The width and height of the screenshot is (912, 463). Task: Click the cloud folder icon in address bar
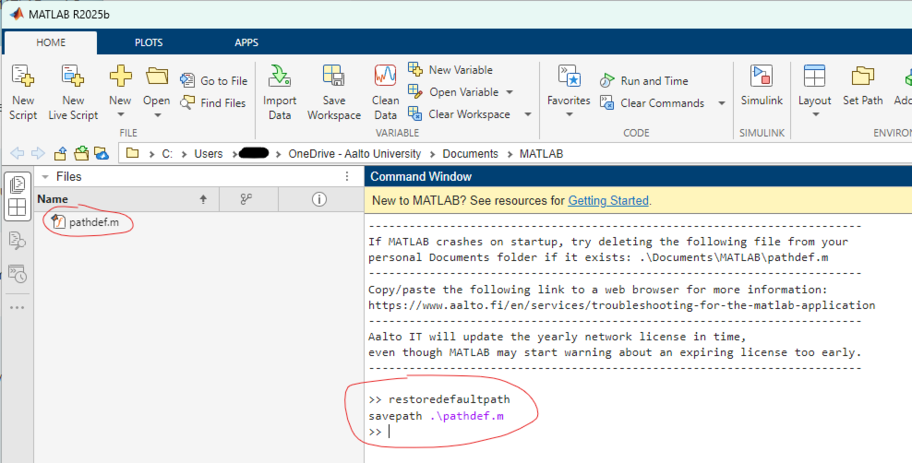pos(101,154)
